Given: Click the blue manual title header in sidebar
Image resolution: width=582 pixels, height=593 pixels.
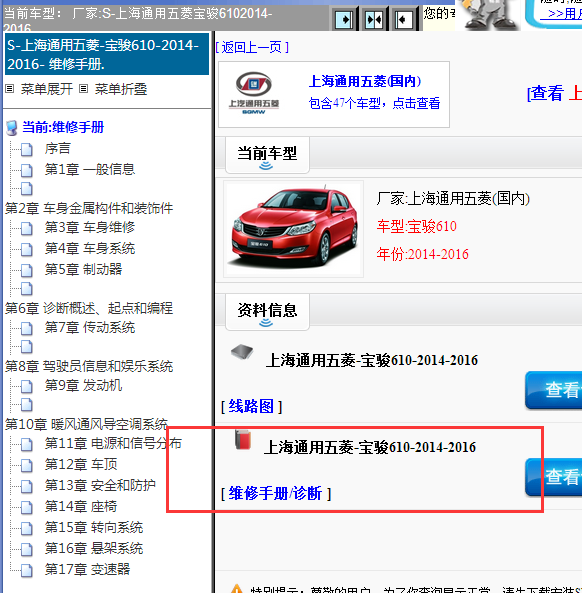Looking at the screenshot, I should click(x=107, y=54).
